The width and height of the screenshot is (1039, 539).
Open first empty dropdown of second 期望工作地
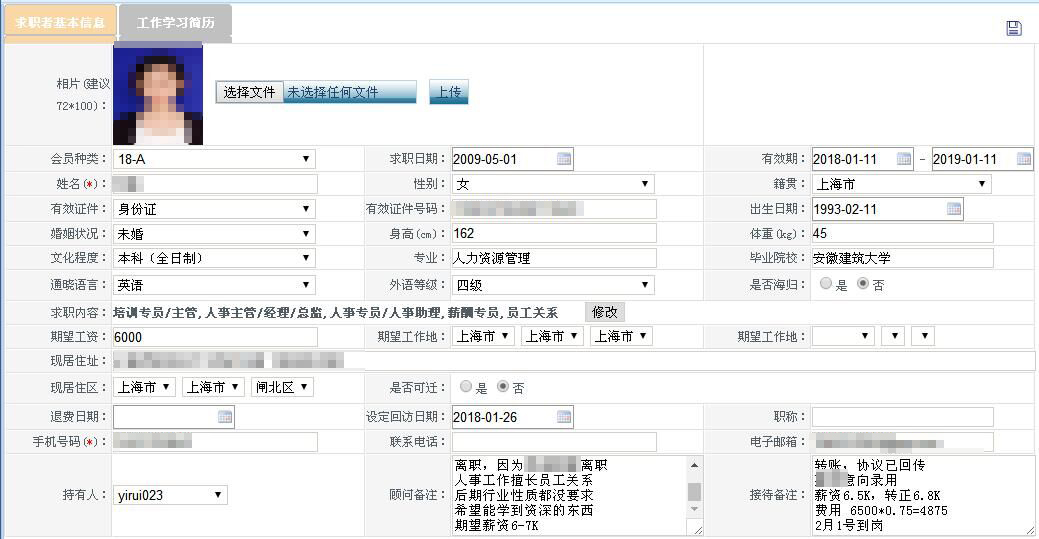[844, 336]
